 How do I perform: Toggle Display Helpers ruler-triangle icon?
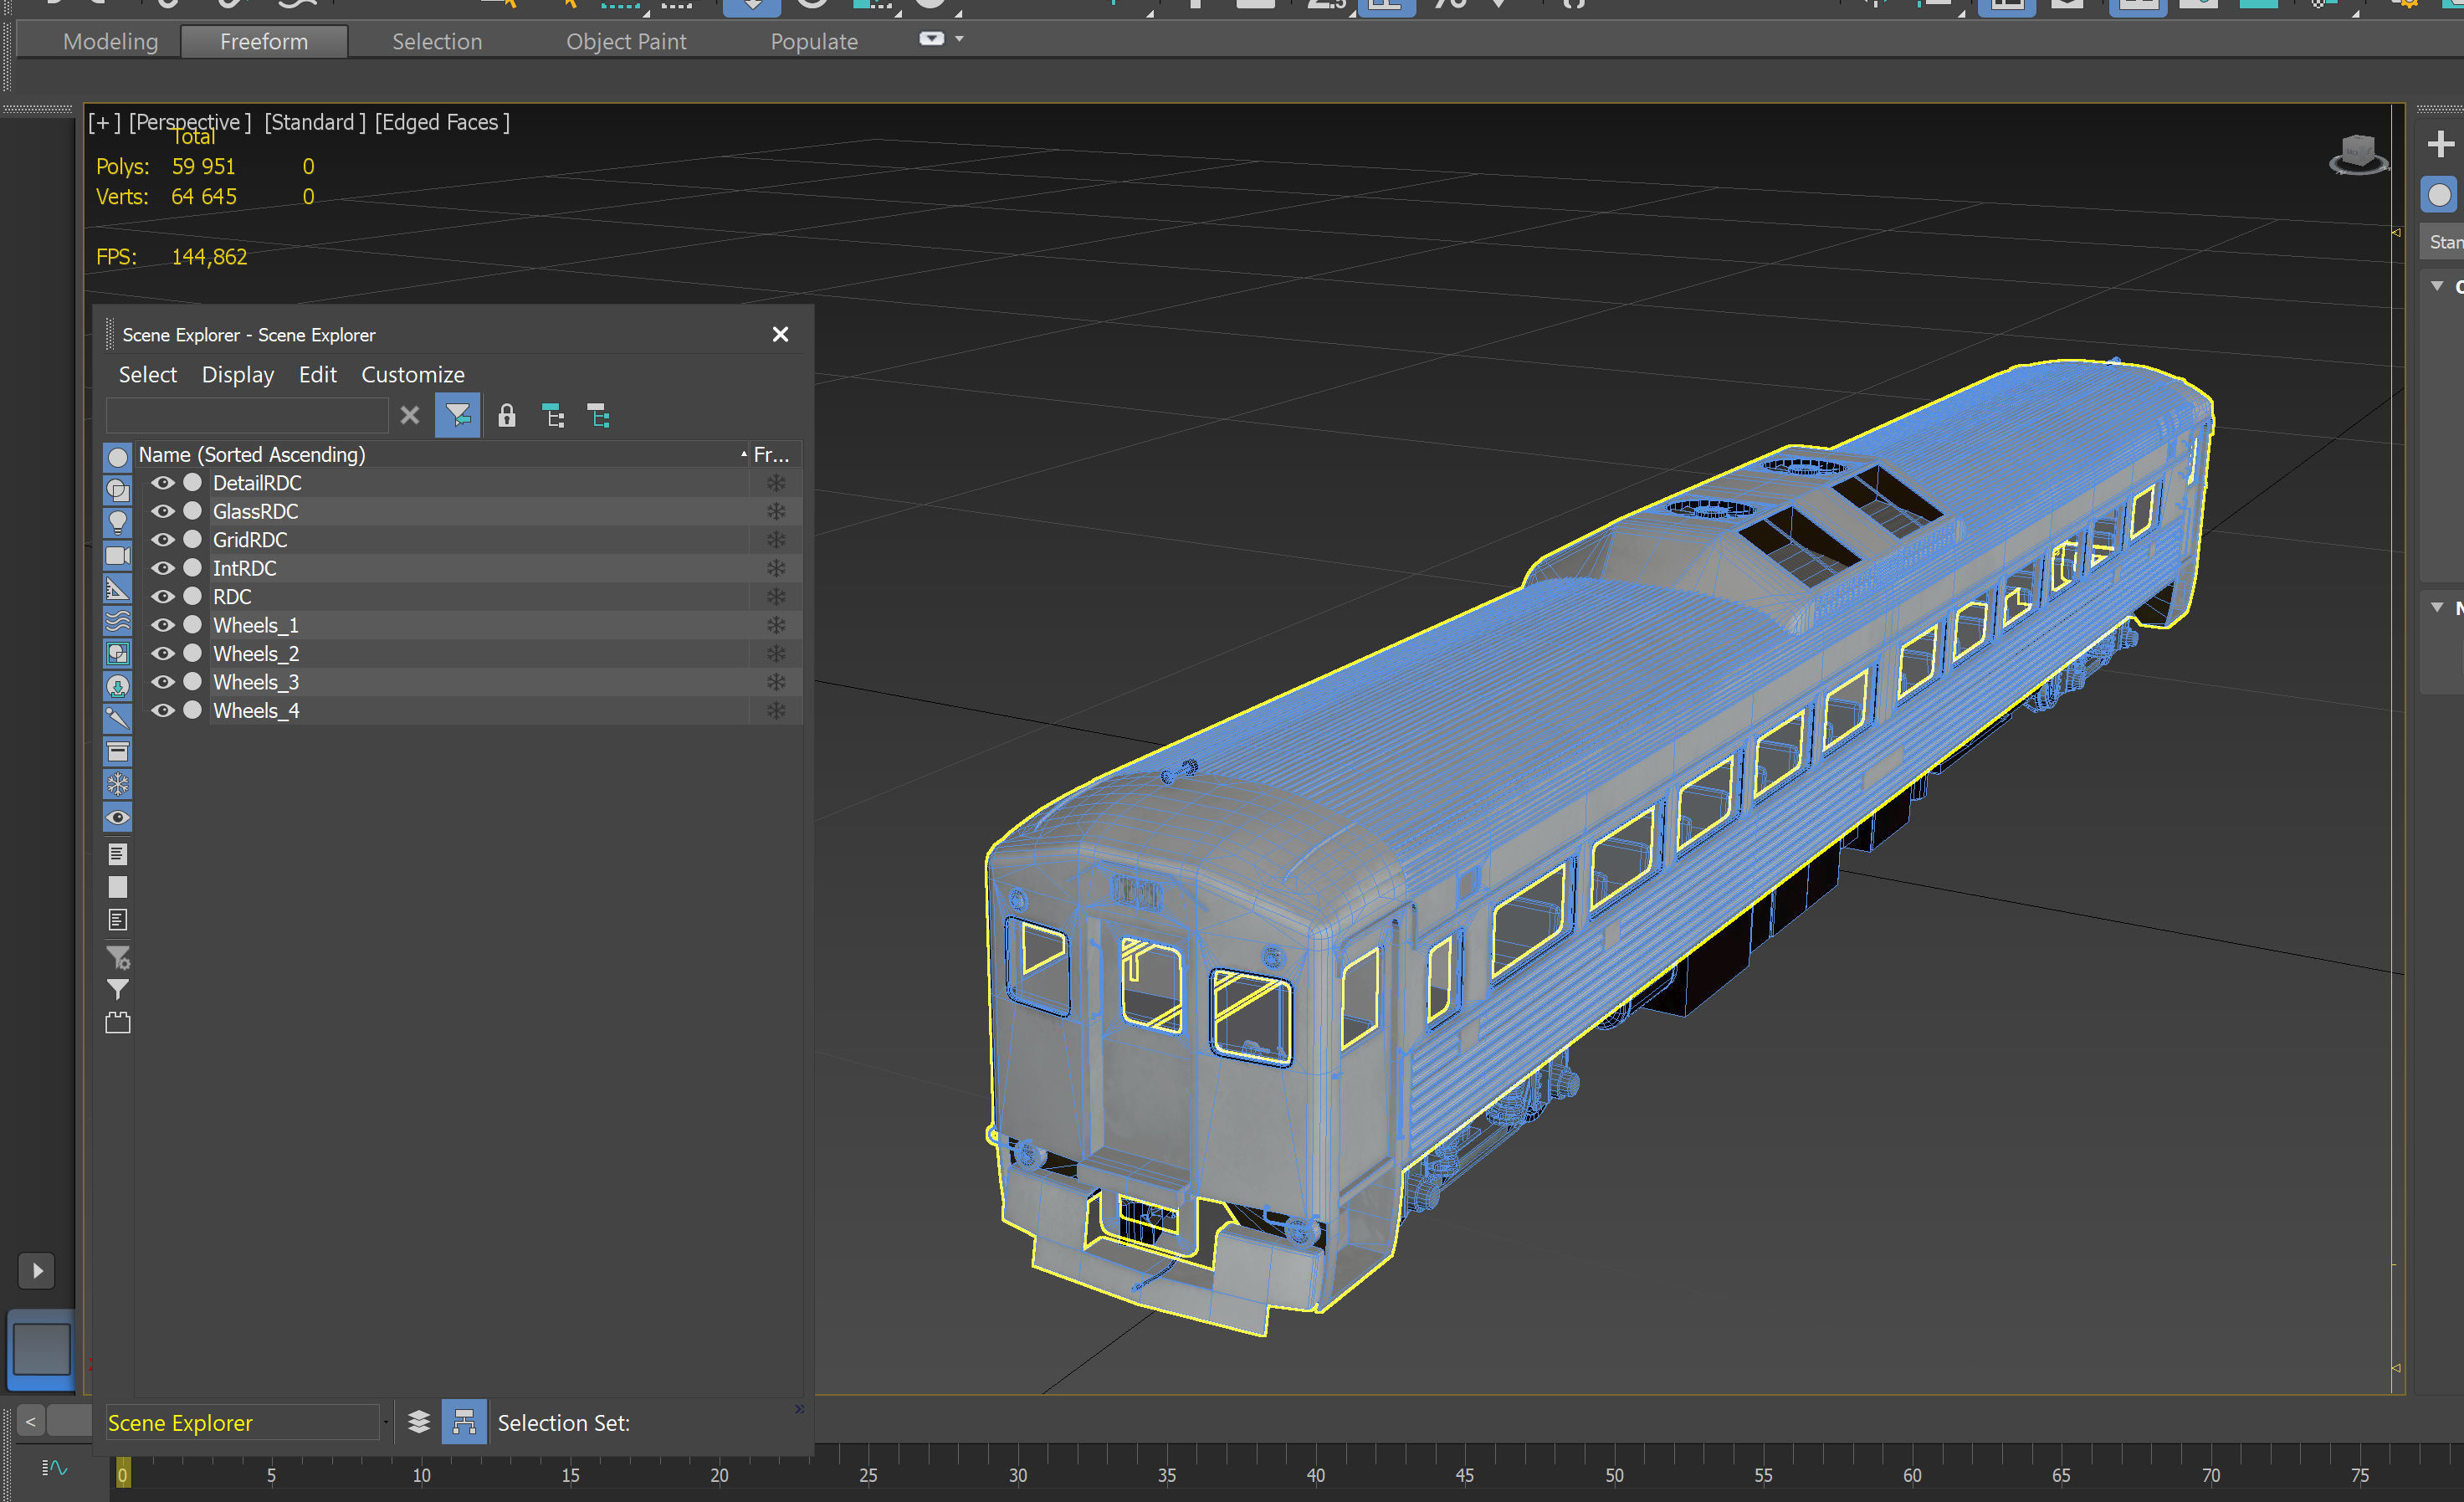pyautogui.click(x=118, y=589)
